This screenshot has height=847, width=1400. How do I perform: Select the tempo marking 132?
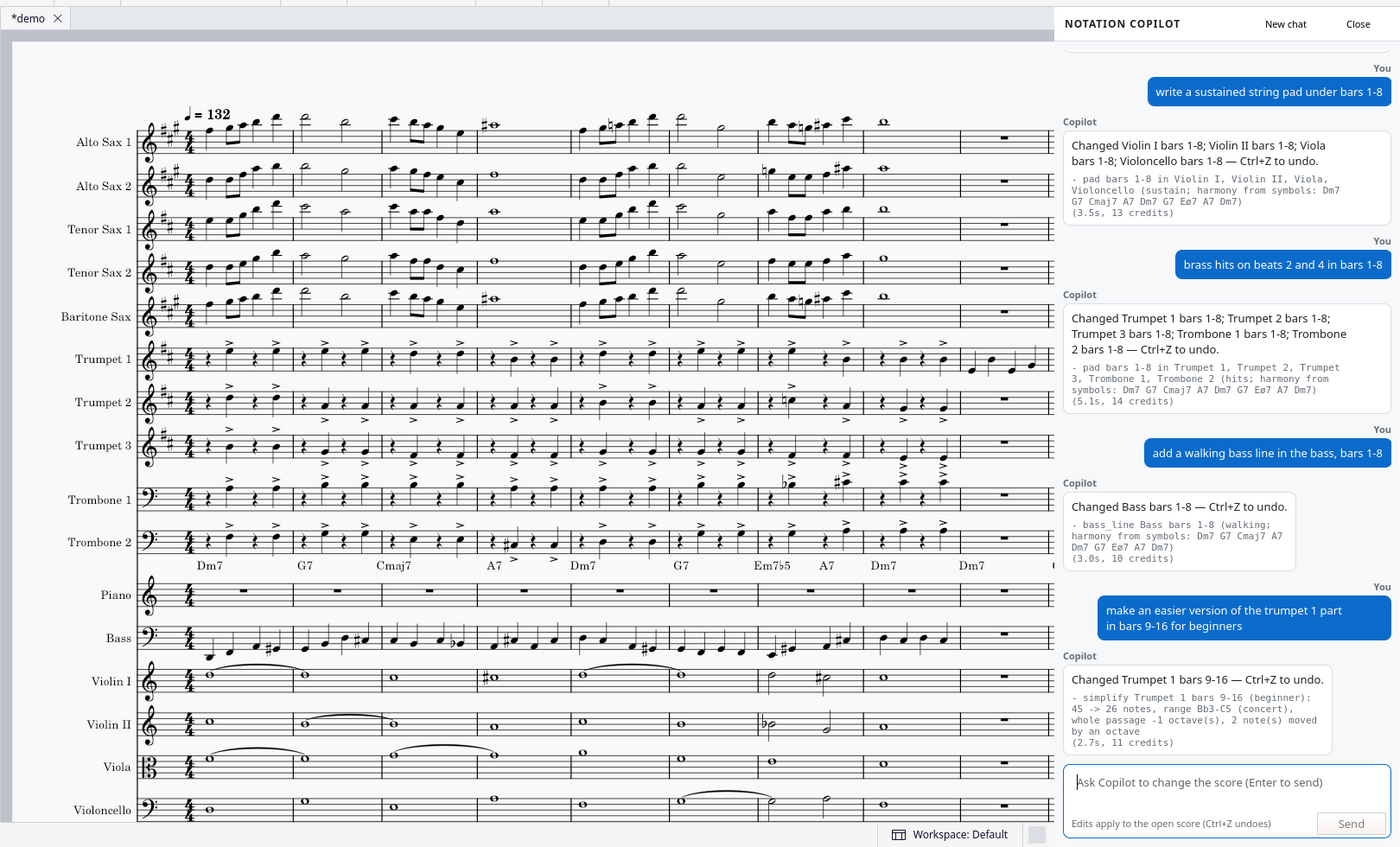tap(208, 114)
